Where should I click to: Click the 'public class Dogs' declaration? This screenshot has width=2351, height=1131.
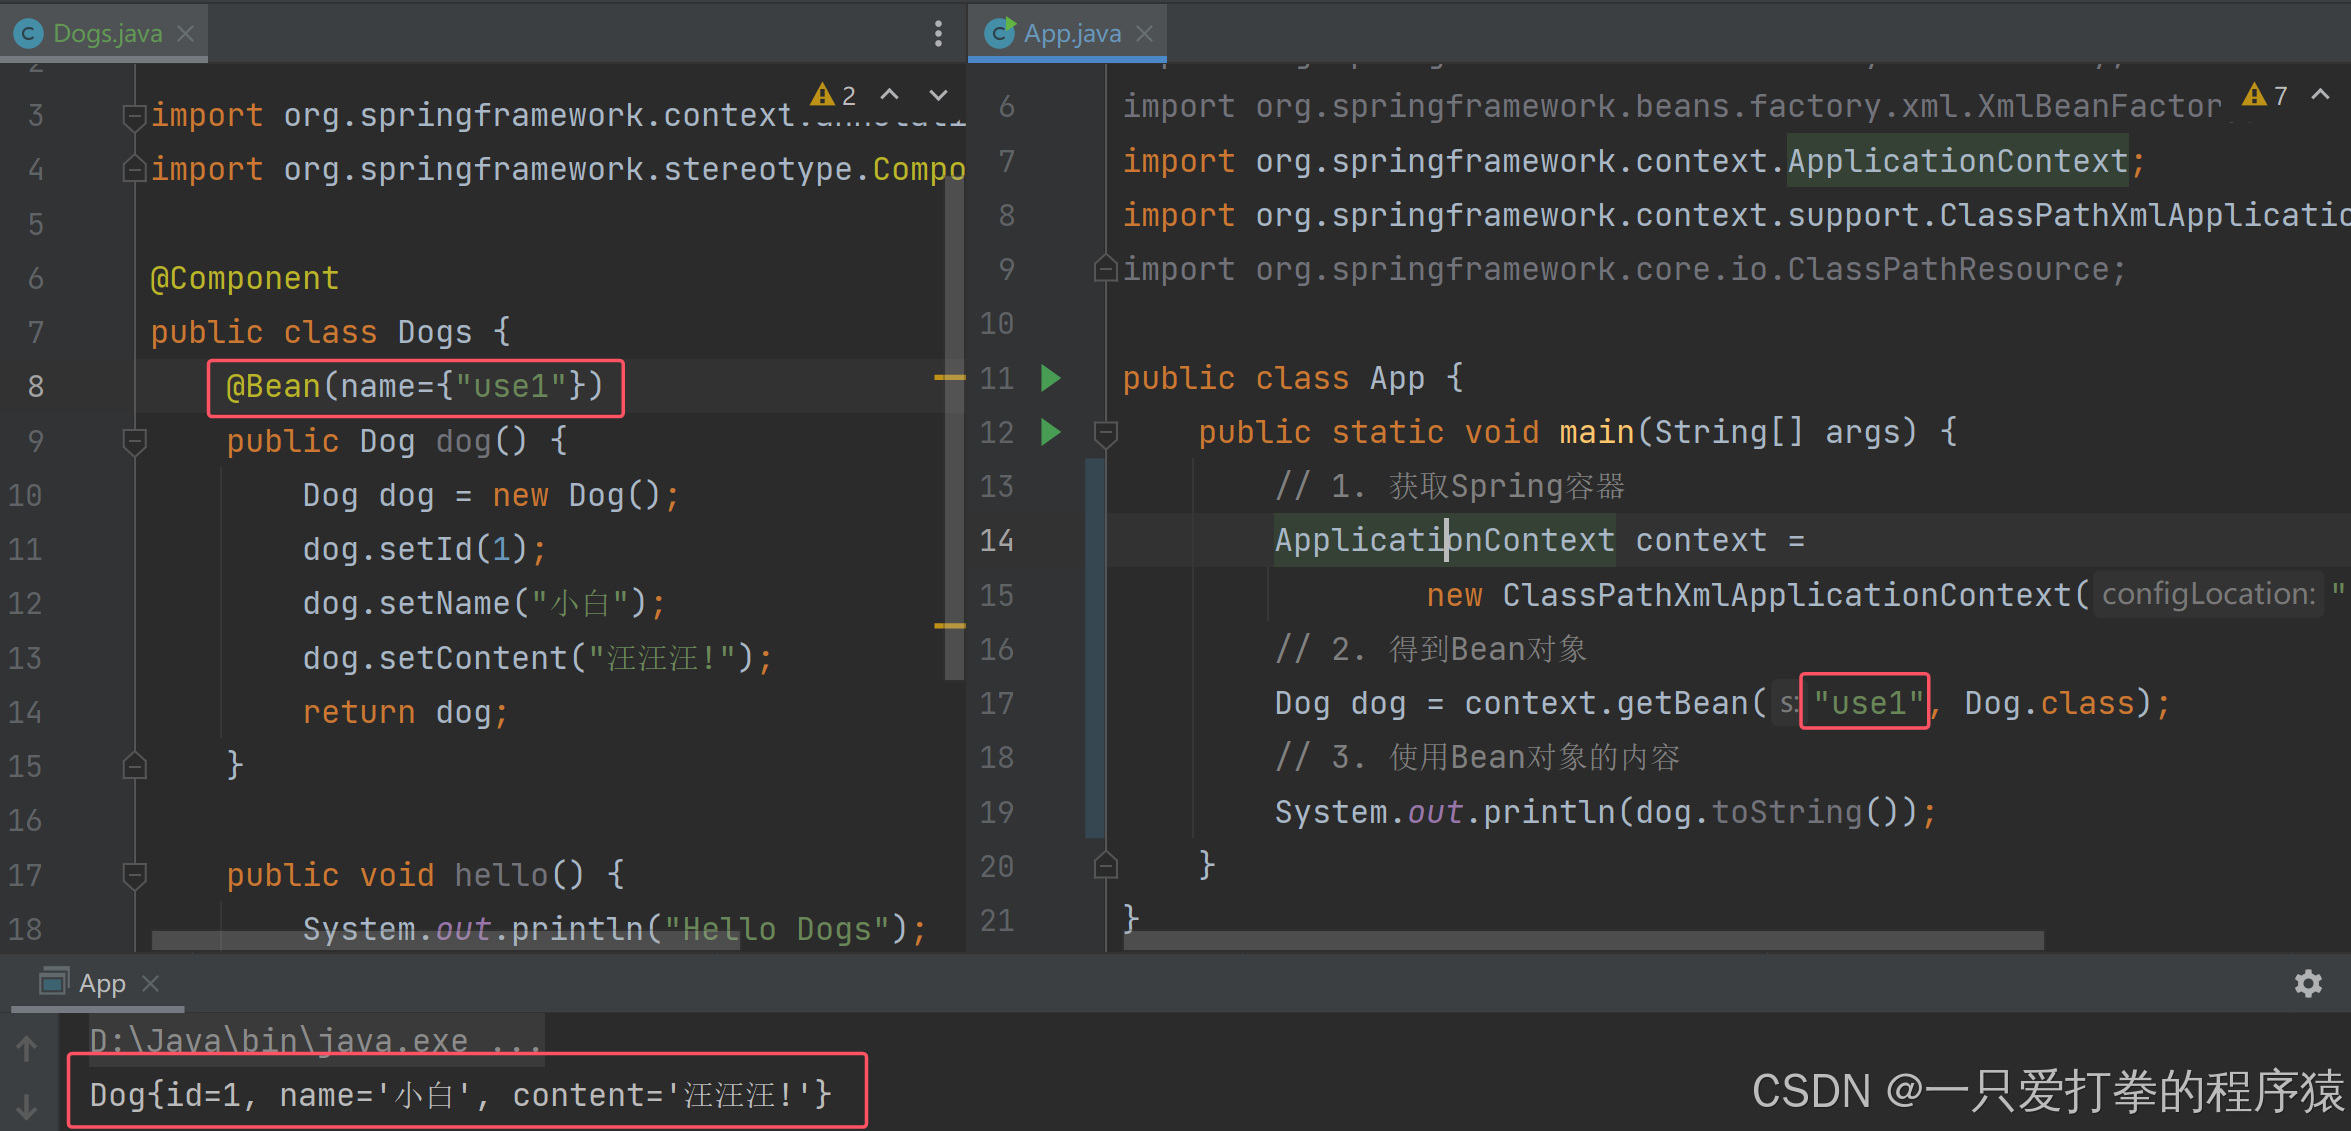330,332
